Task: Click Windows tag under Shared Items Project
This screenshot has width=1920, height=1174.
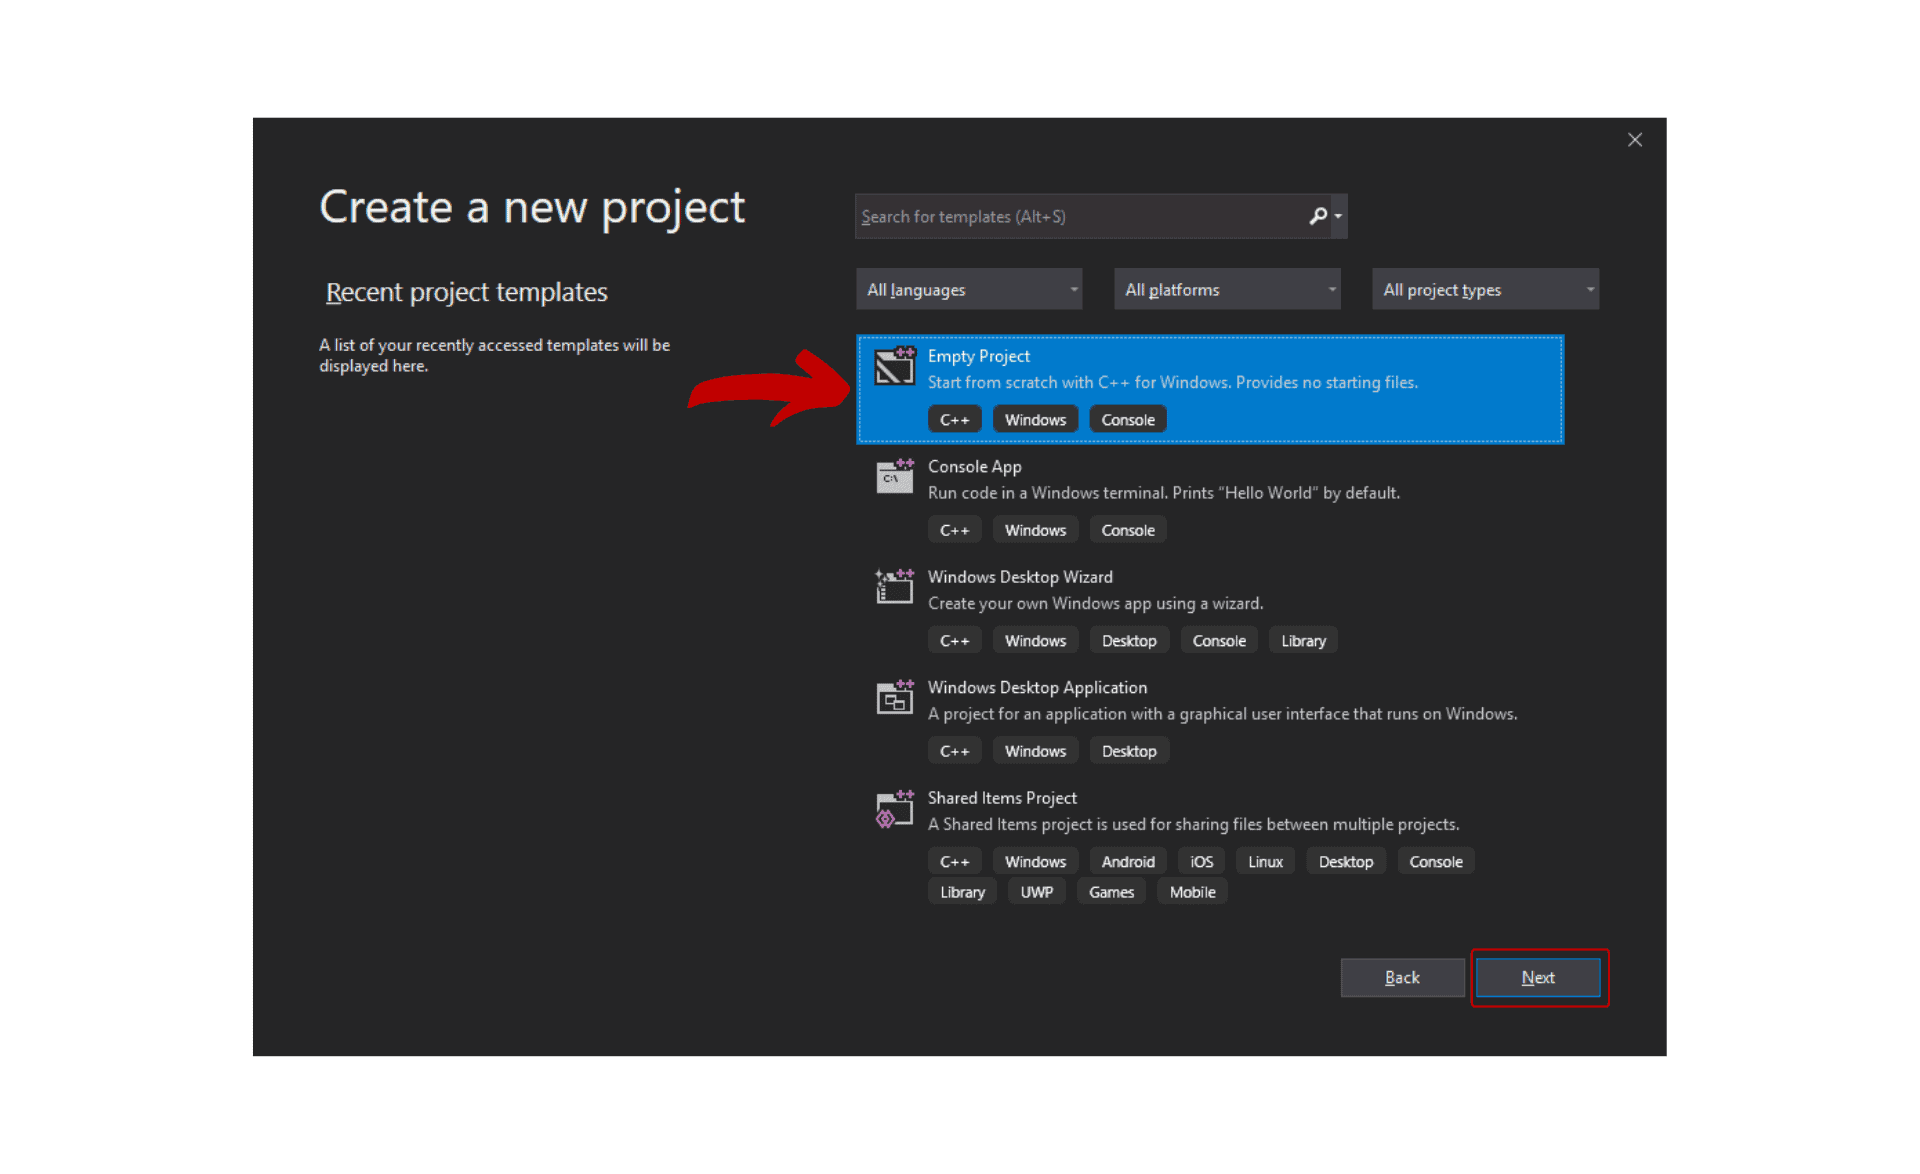Action: 1035,861
